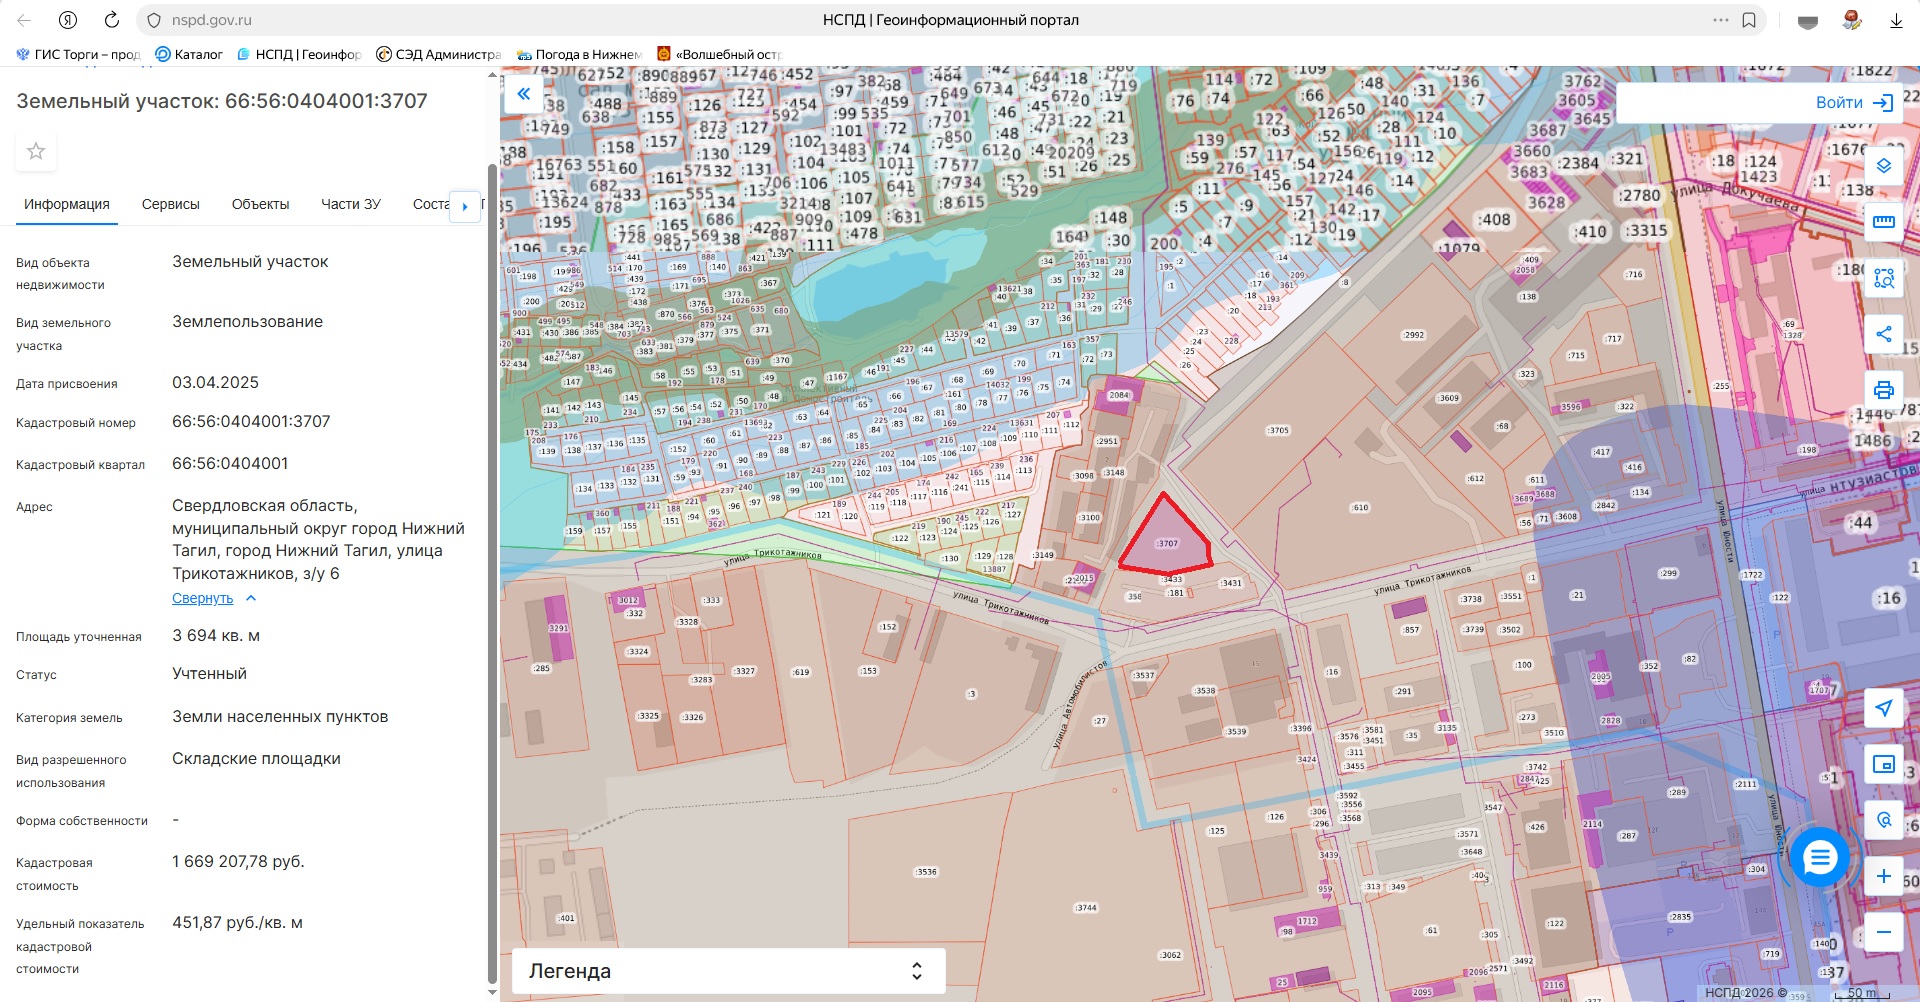Image resolution: width=1920 pixels, height=1002 pixels.
Task: Zoom out on the map
Action: 1883,932
